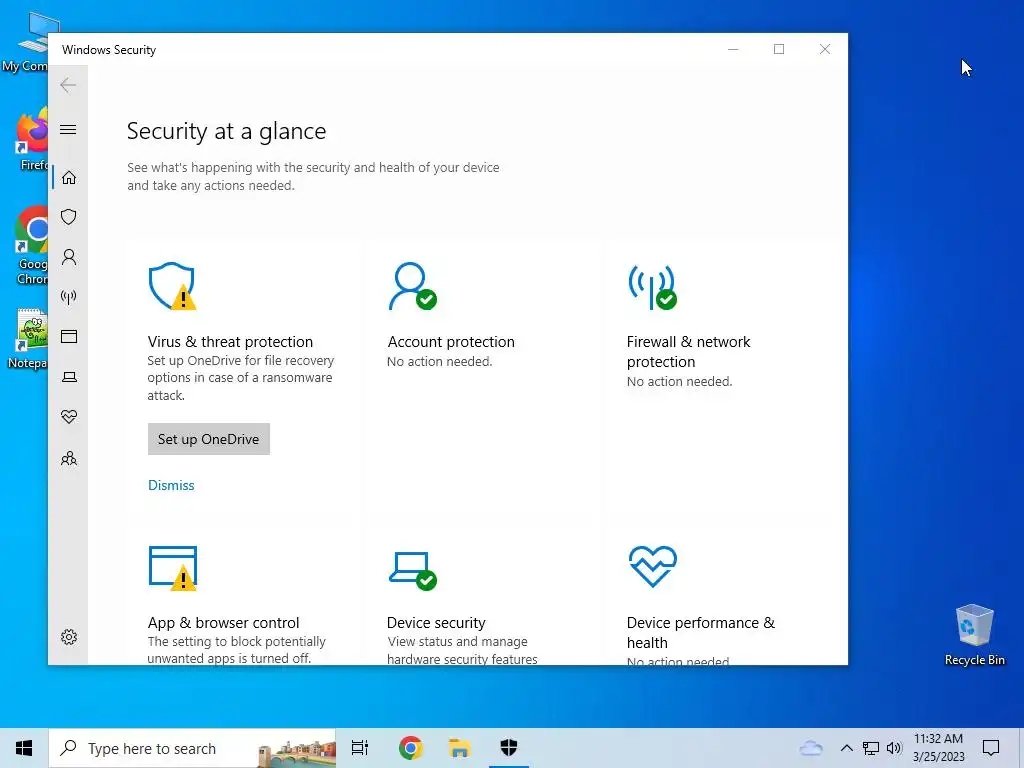Open App & browser control sidebar icon

69,336
